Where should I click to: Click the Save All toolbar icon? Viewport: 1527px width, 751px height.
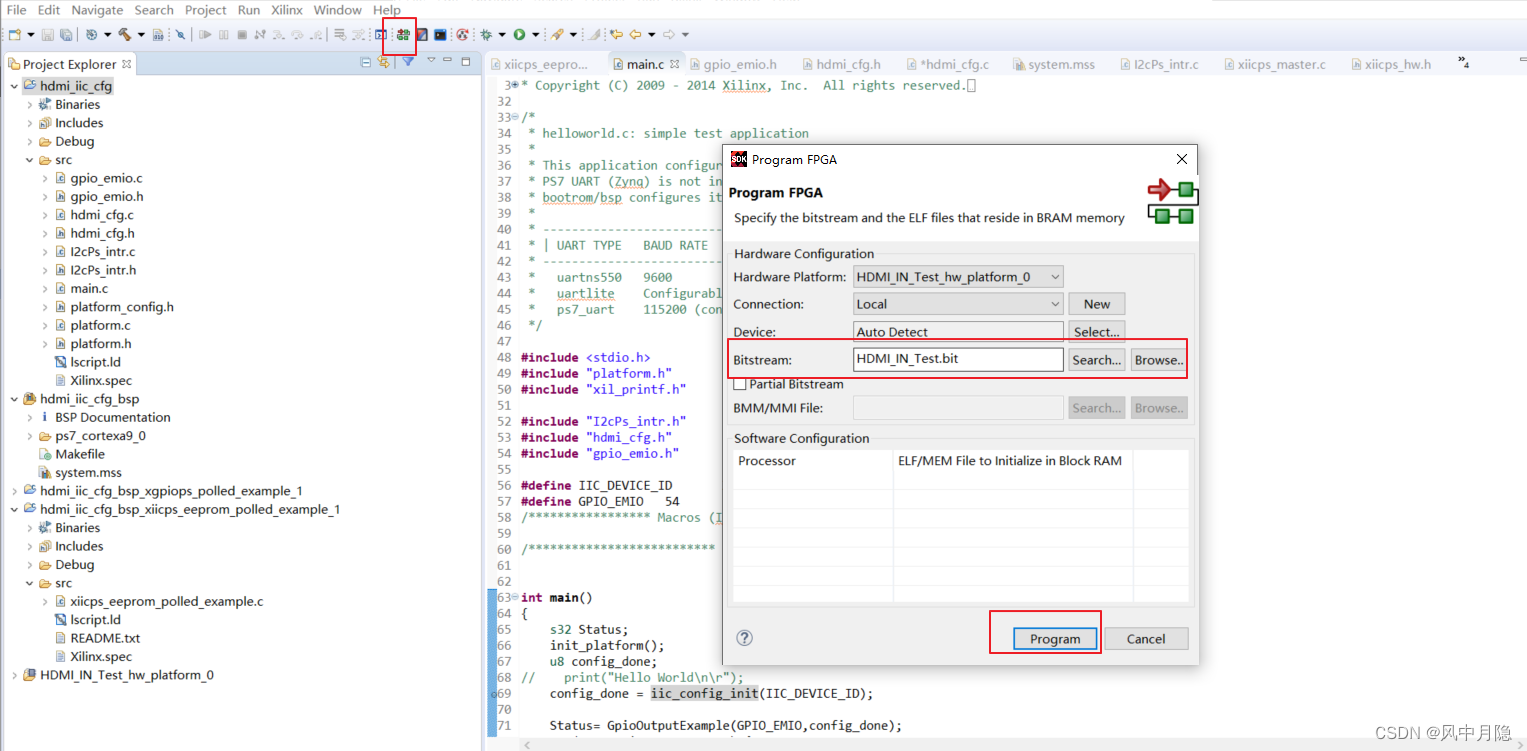[x=66, y=34]
